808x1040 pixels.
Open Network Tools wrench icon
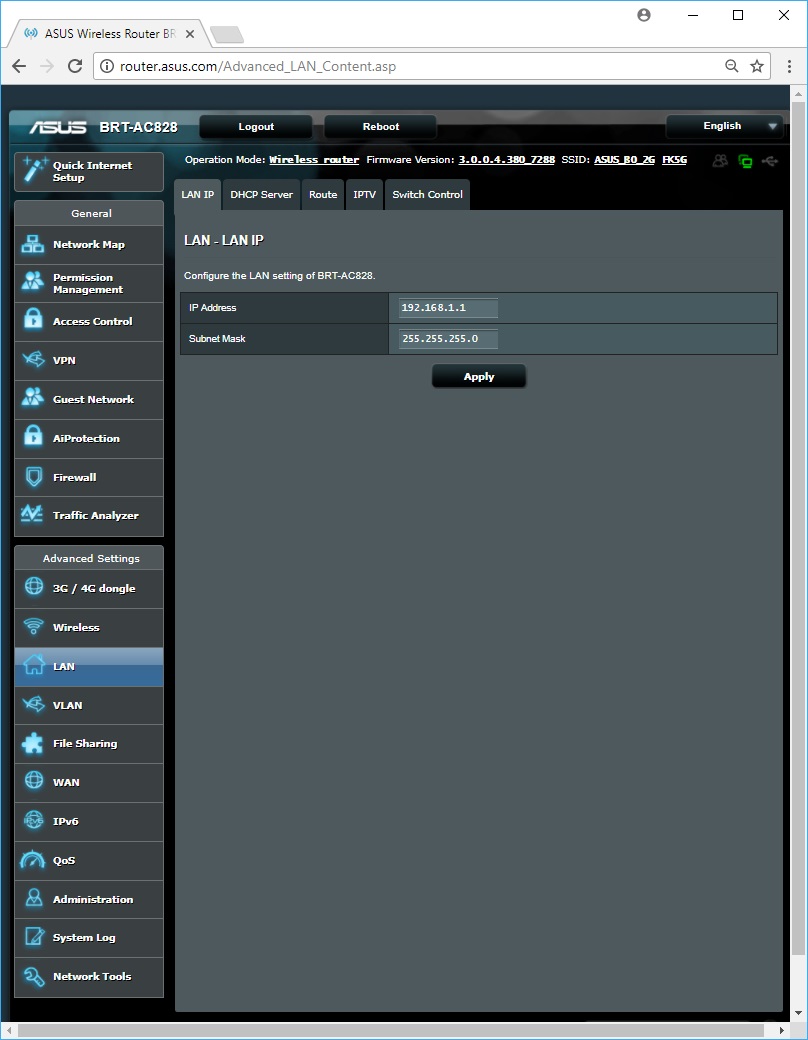pyautogui.click(x=34, y=976)
